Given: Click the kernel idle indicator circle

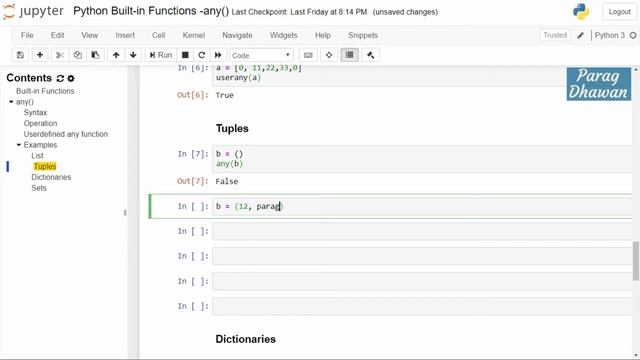Looking at the screenshot, I should coord(633,36).
